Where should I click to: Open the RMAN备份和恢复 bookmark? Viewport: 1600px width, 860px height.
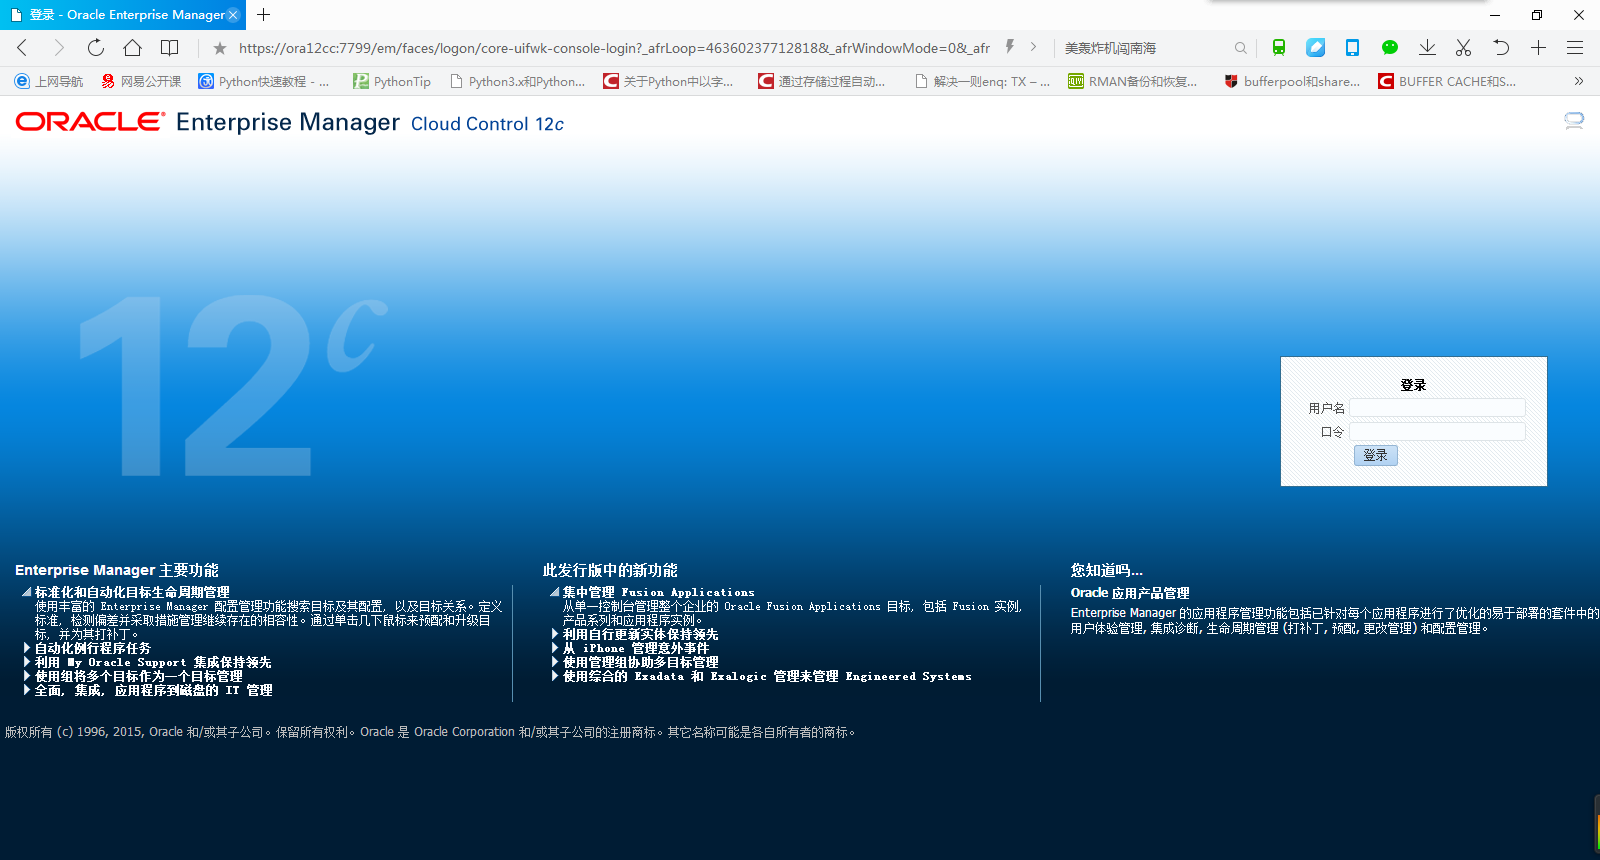1133,81
